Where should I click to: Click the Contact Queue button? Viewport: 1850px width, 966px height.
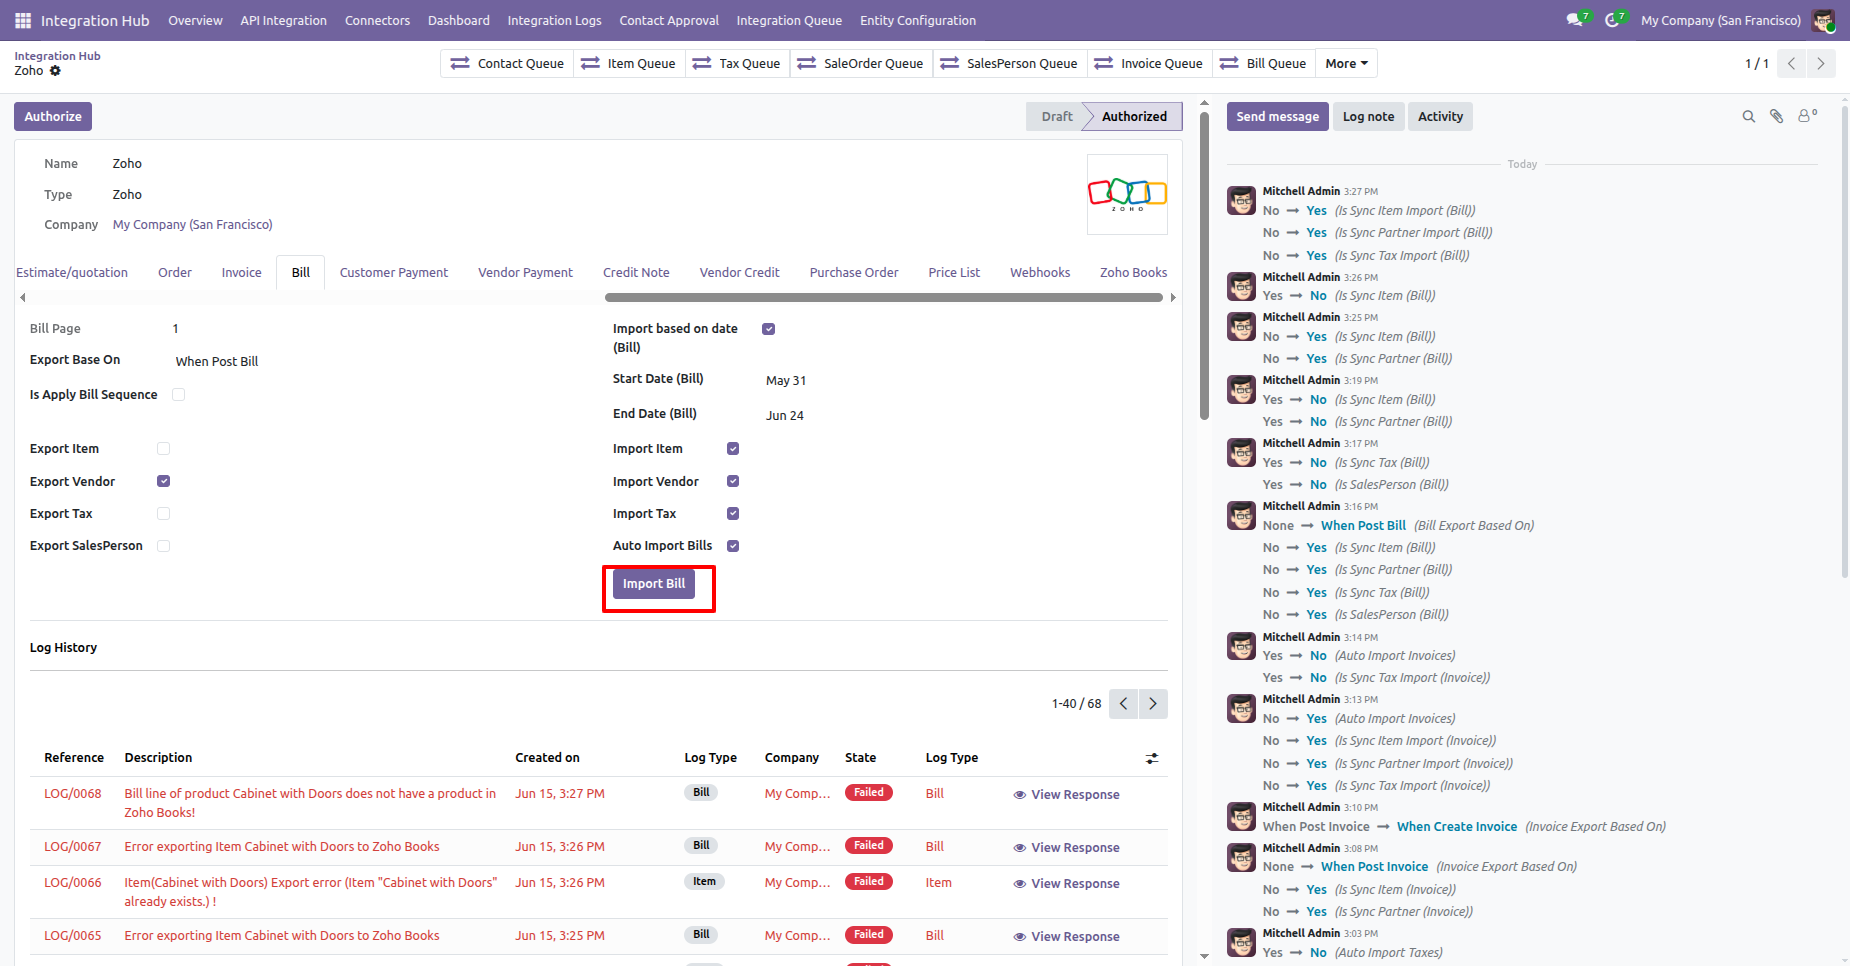tap(507, 63)
